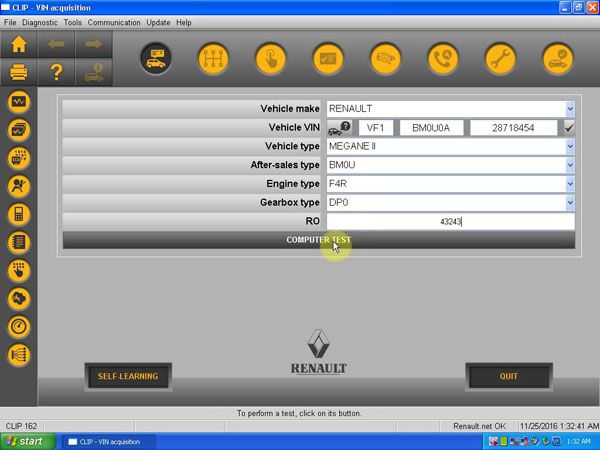Click the MEGANE II vehicle type value
Viewport: 600px width, 450px height.
pos(352,146)
